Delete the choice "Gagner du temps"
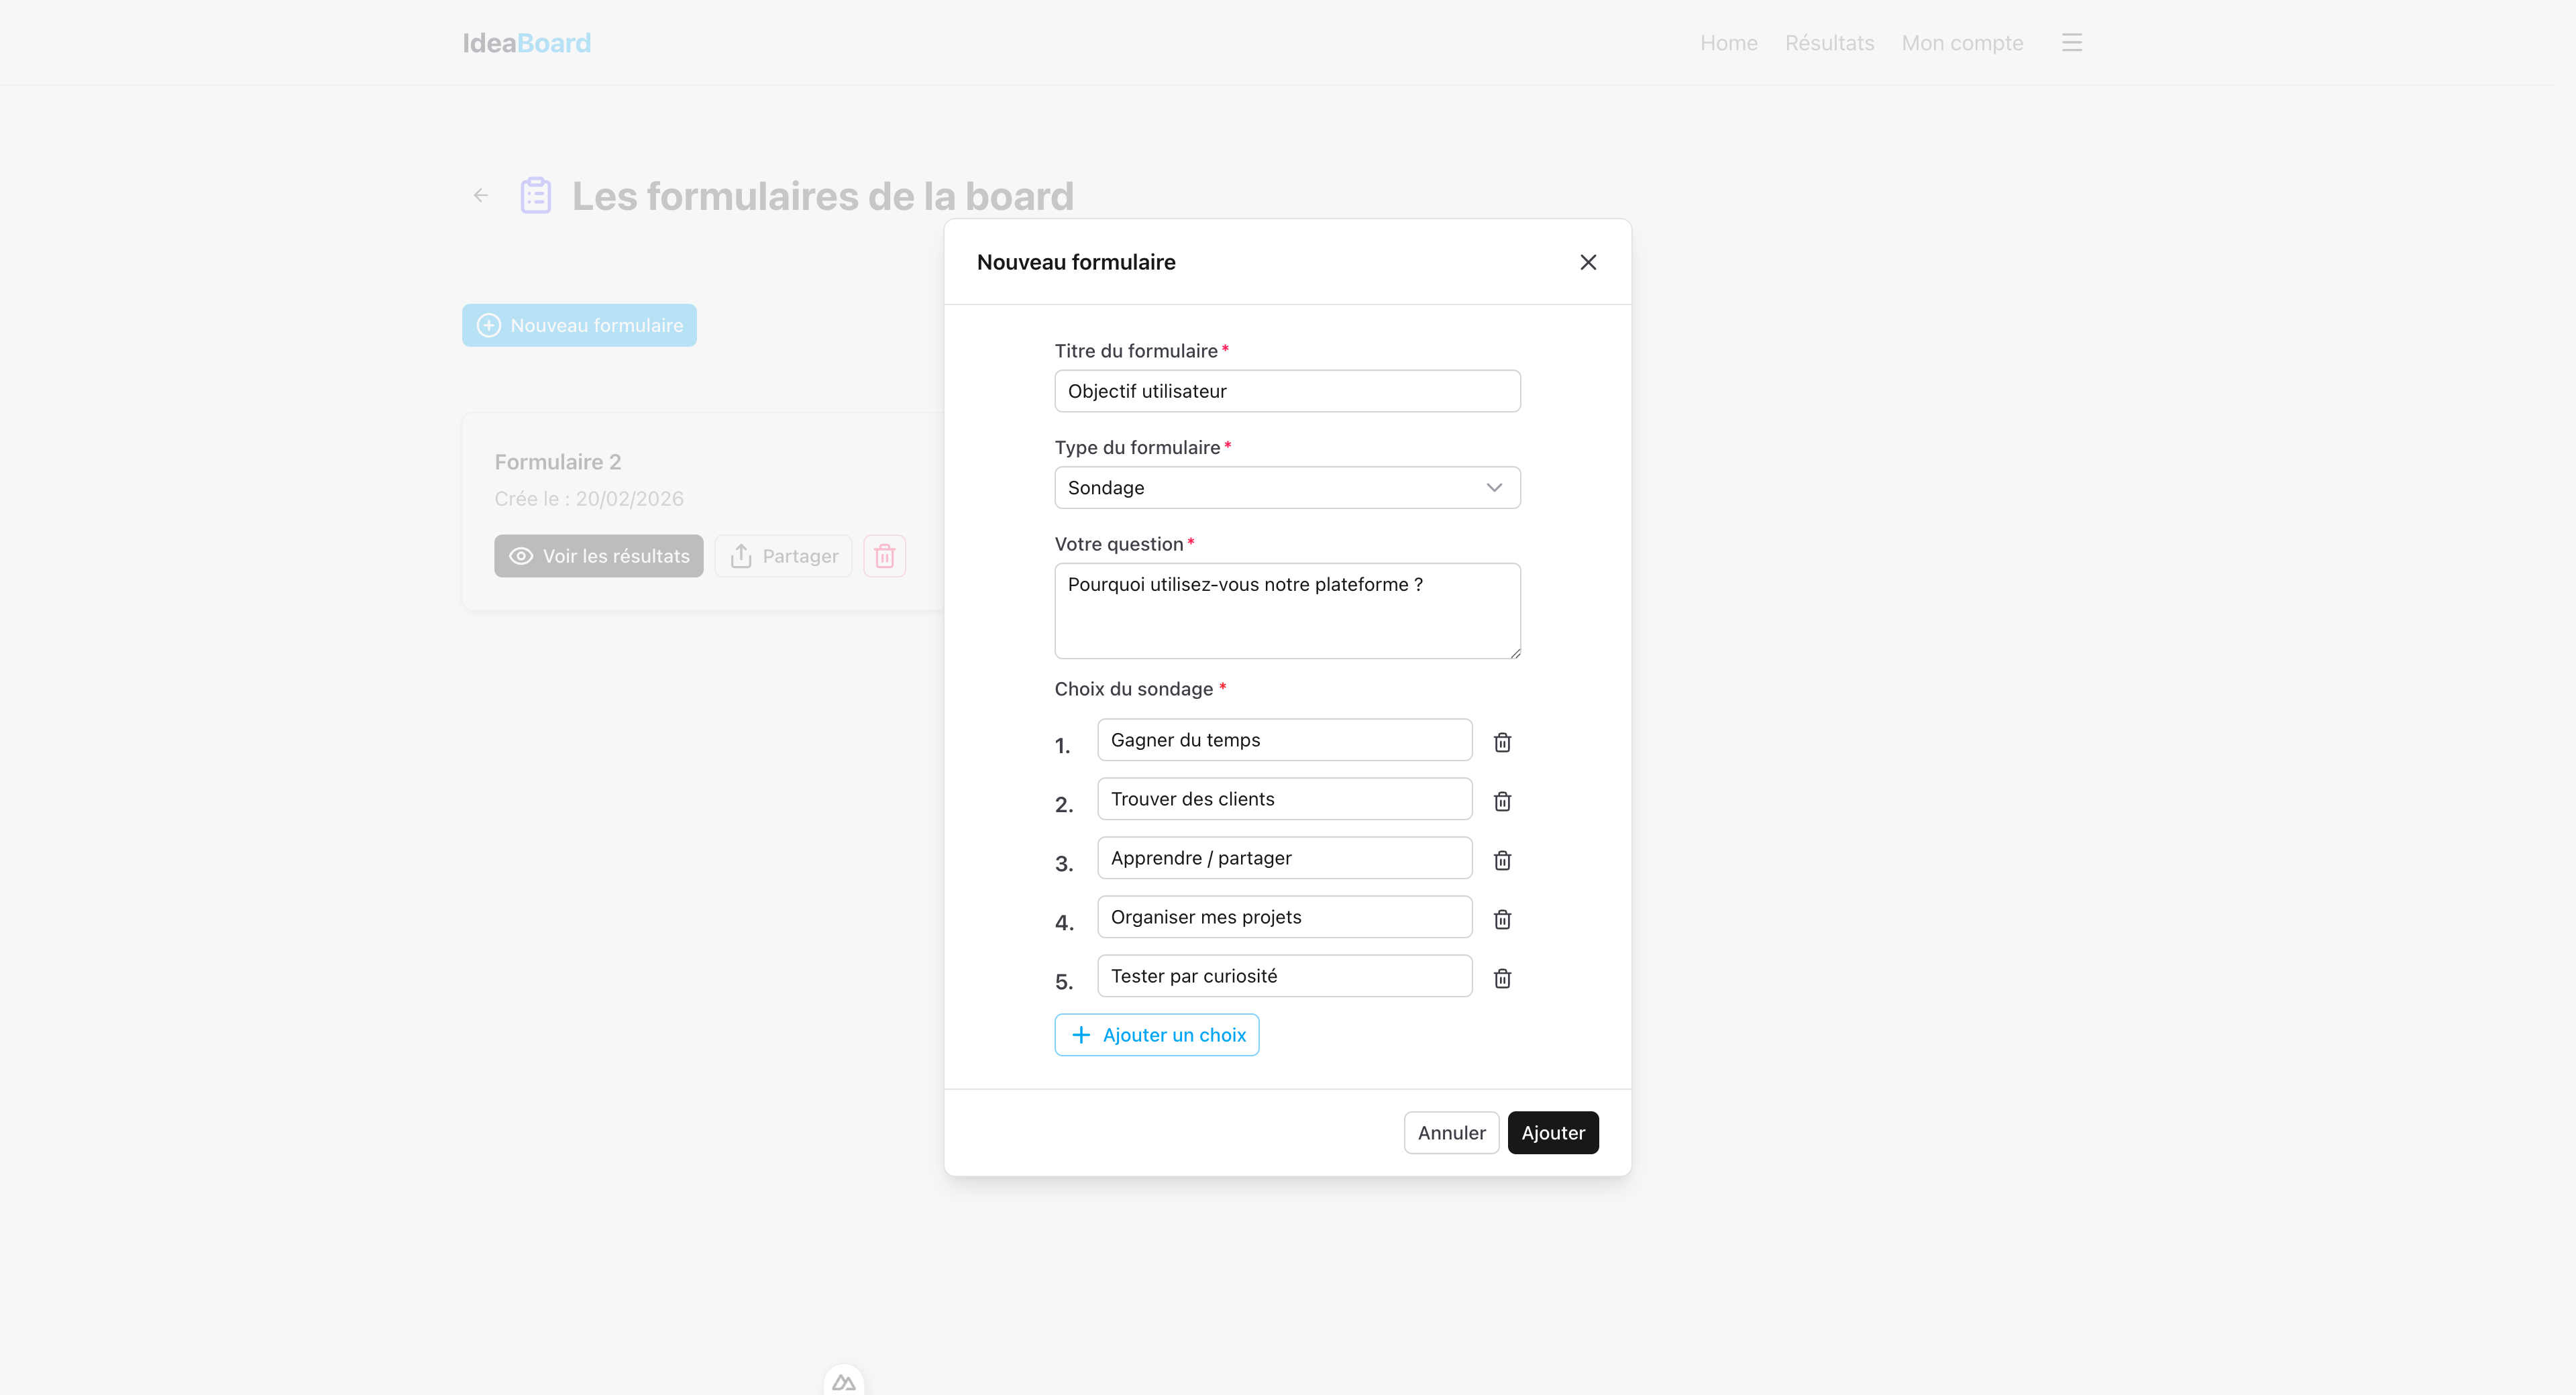 pyautogui.click(x=1502, y=742)
